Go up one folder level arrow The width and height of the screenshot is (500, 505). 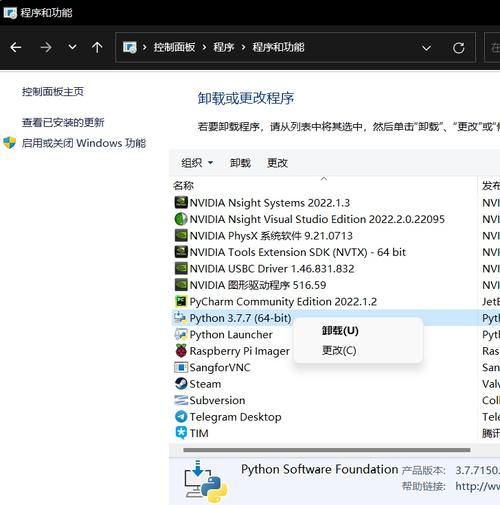point(97,47)
